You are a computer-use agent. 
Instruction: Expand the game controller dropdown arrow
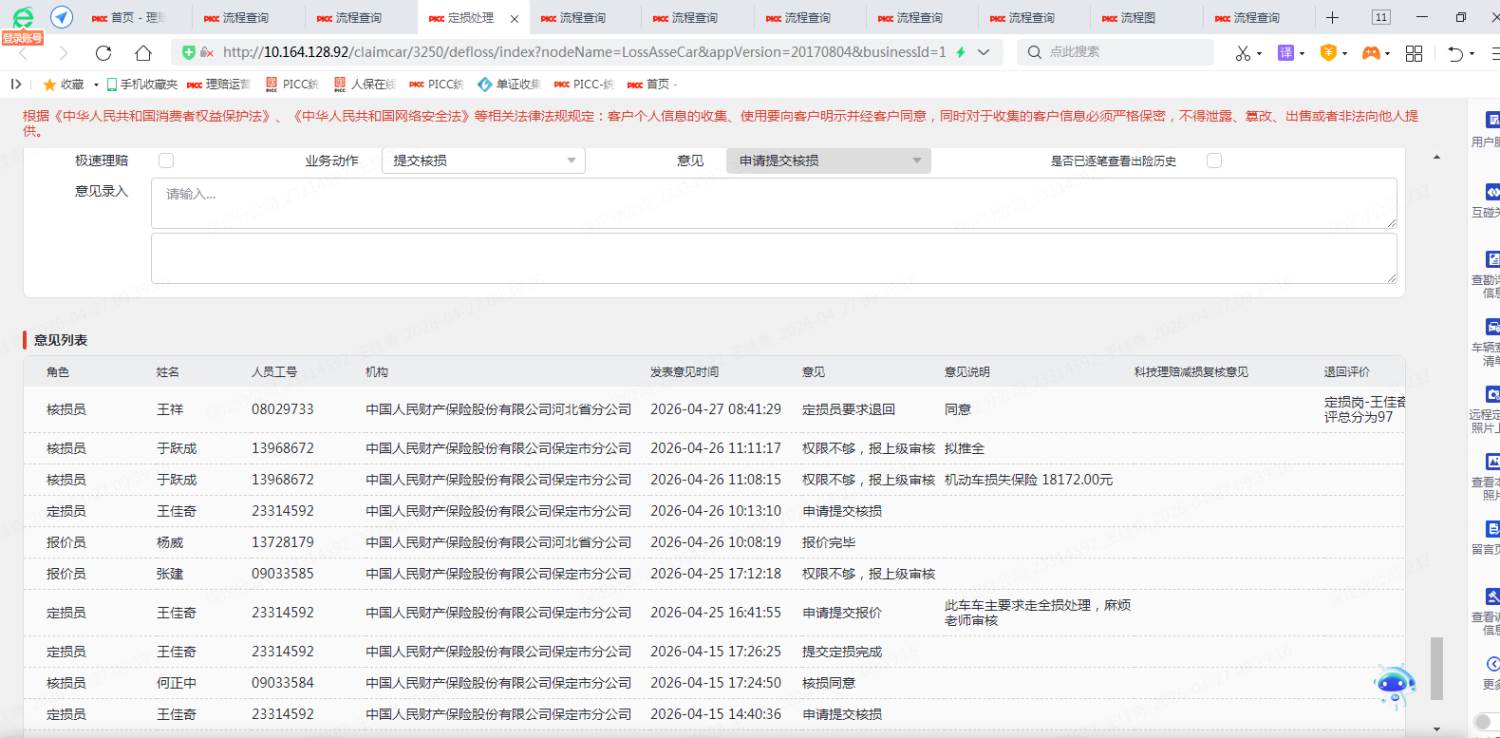pyautogui.click(x=1388, y=54)
